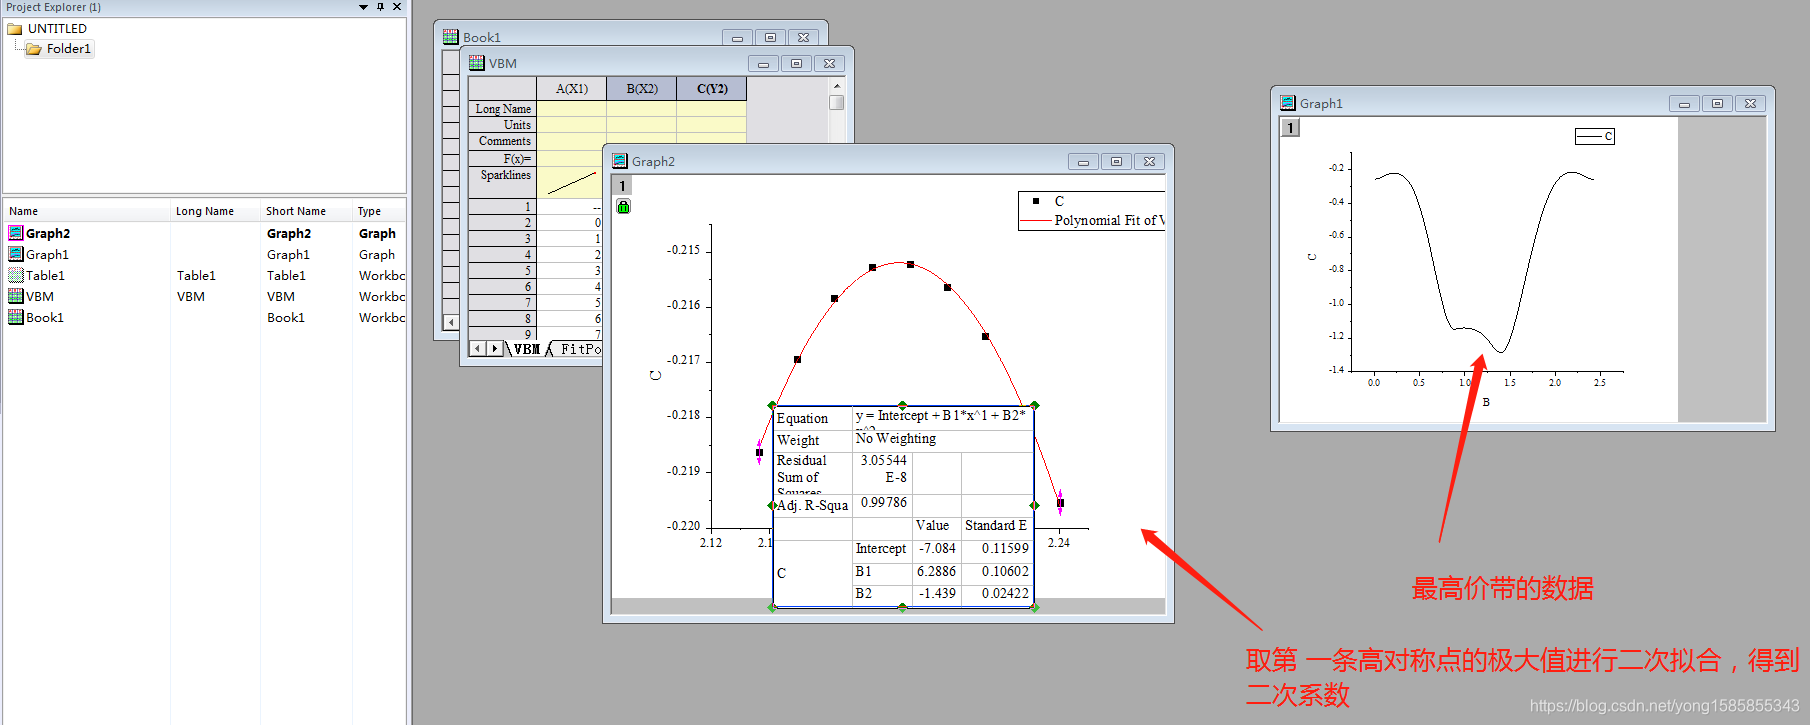Click the scroll up arrow in VBM workbook

(x=837, y=87)
